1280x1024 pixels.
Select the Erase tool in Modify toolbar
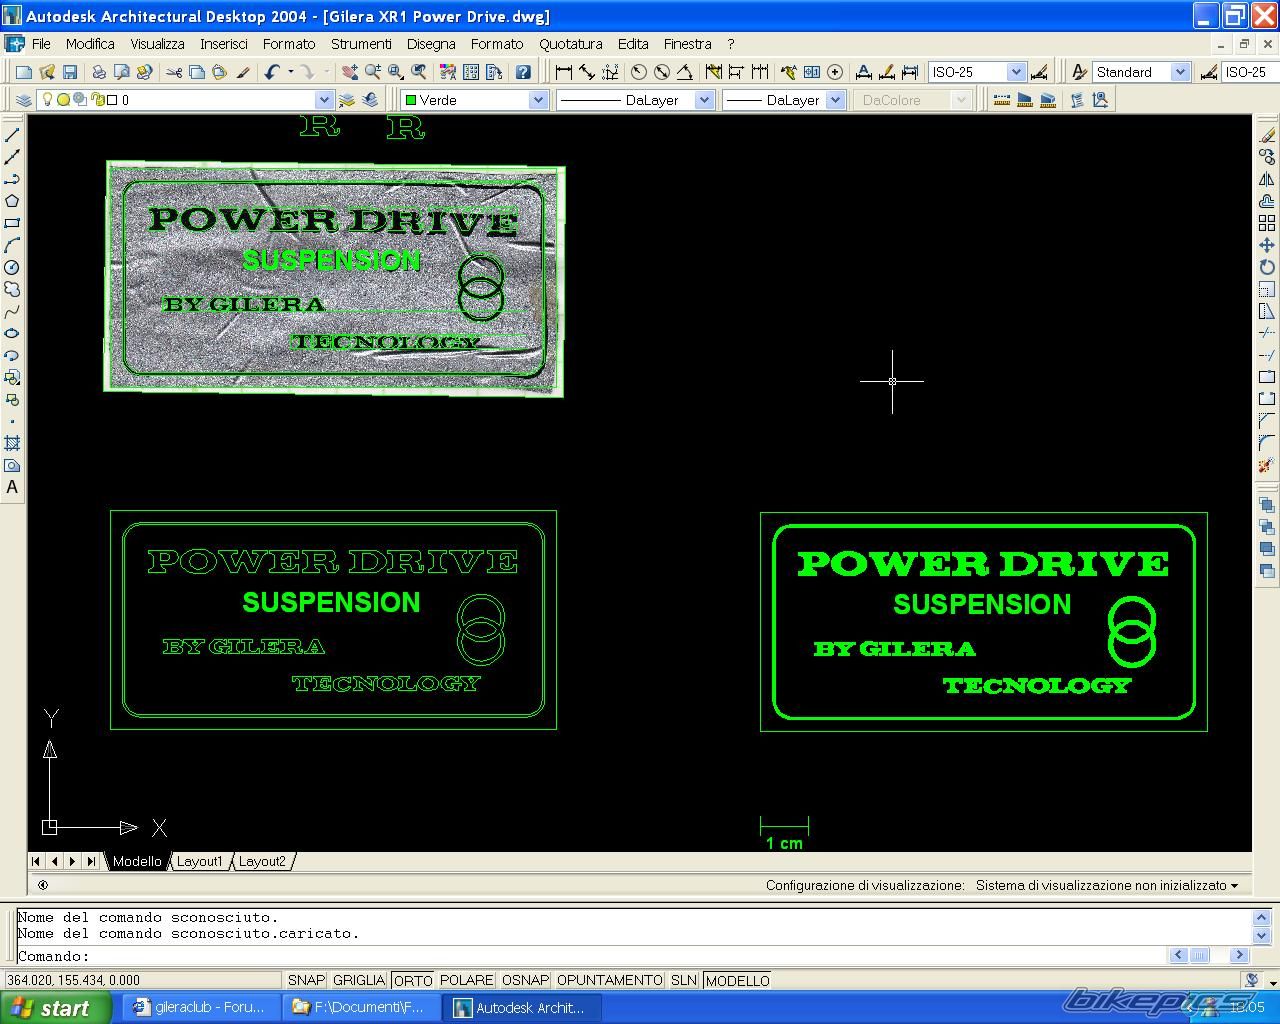click(1267, 135)
